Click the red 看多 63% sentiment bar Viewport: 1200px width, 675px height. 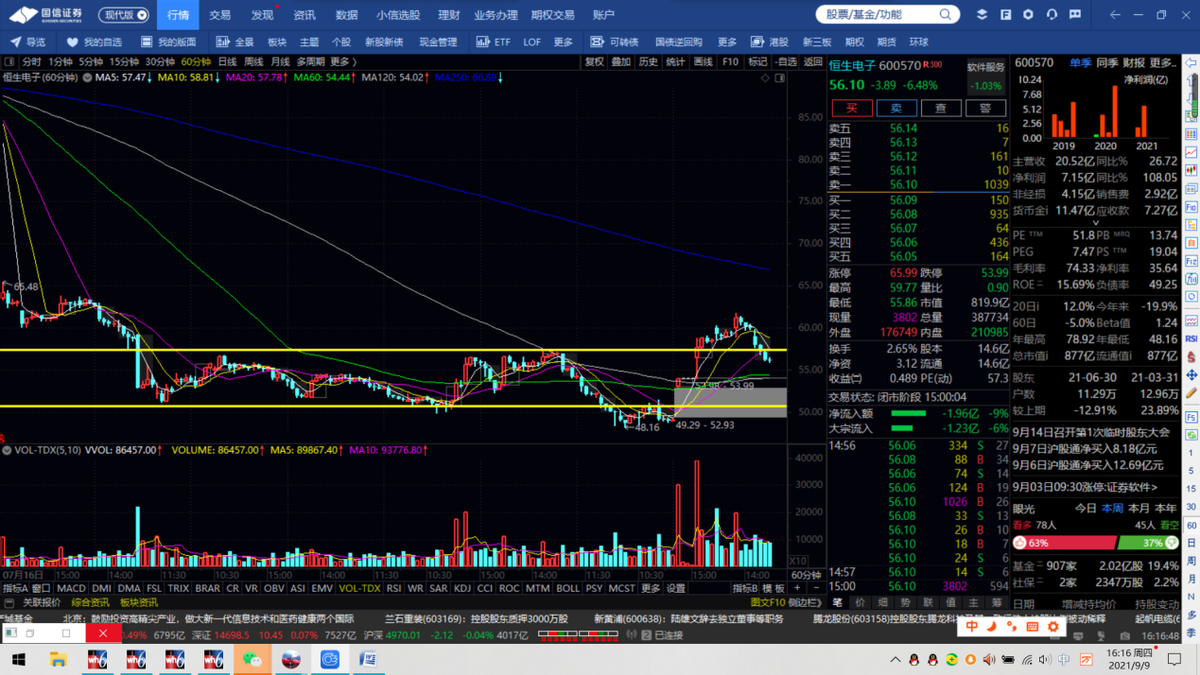coord(1065,543)
